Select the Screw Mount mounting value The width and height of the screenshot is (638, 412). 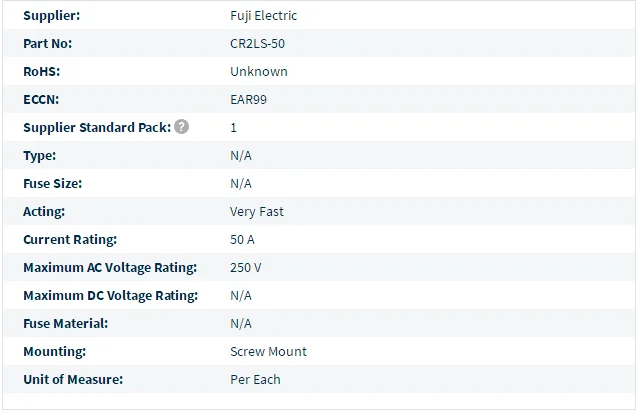coord(269,351)
